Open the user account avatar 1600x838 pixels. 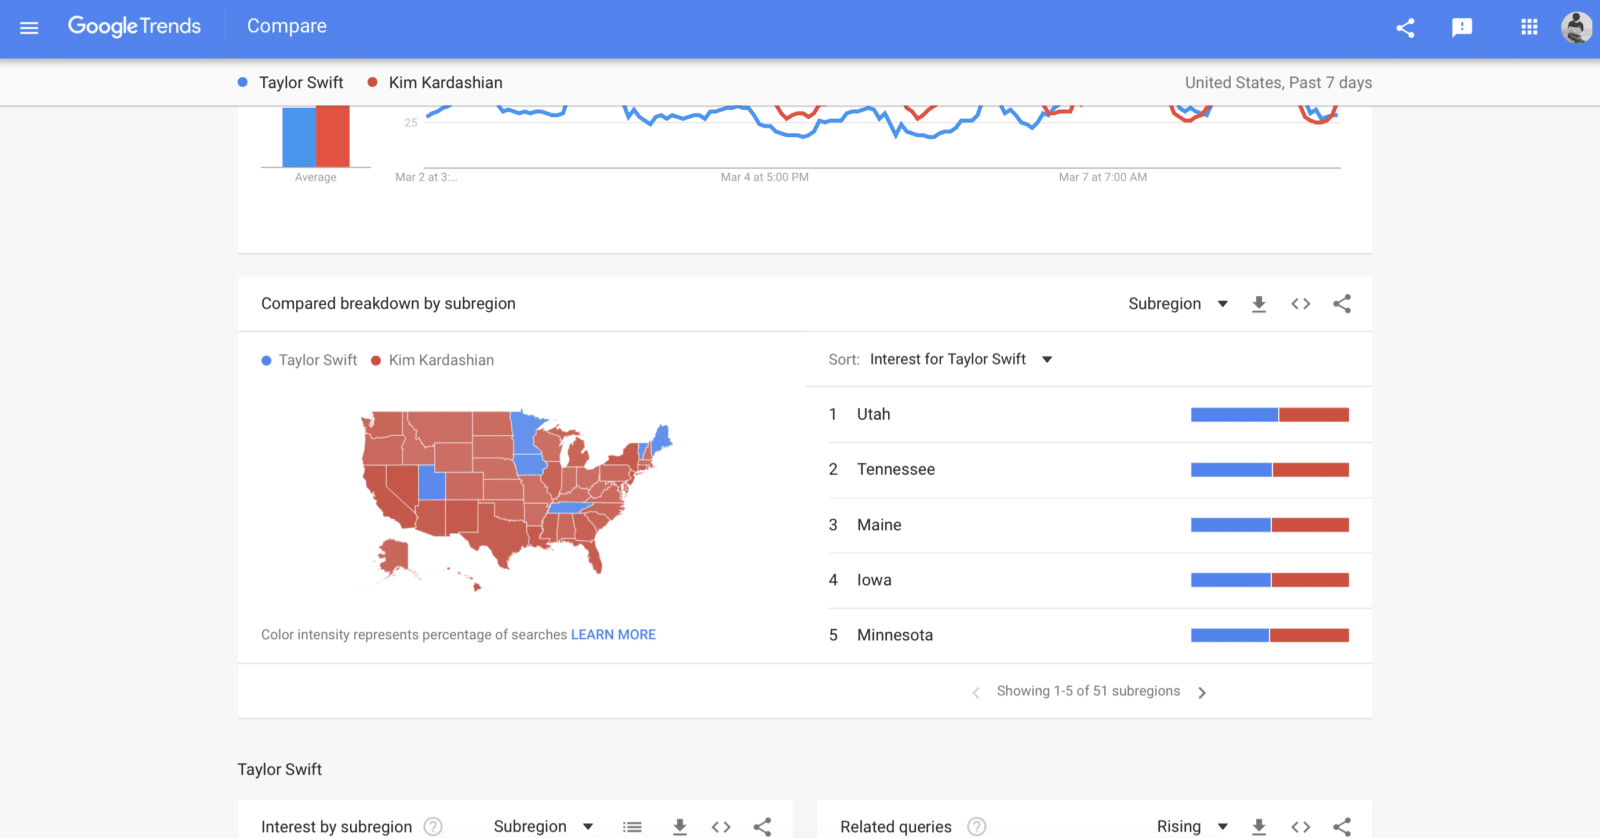[1576, 28]
